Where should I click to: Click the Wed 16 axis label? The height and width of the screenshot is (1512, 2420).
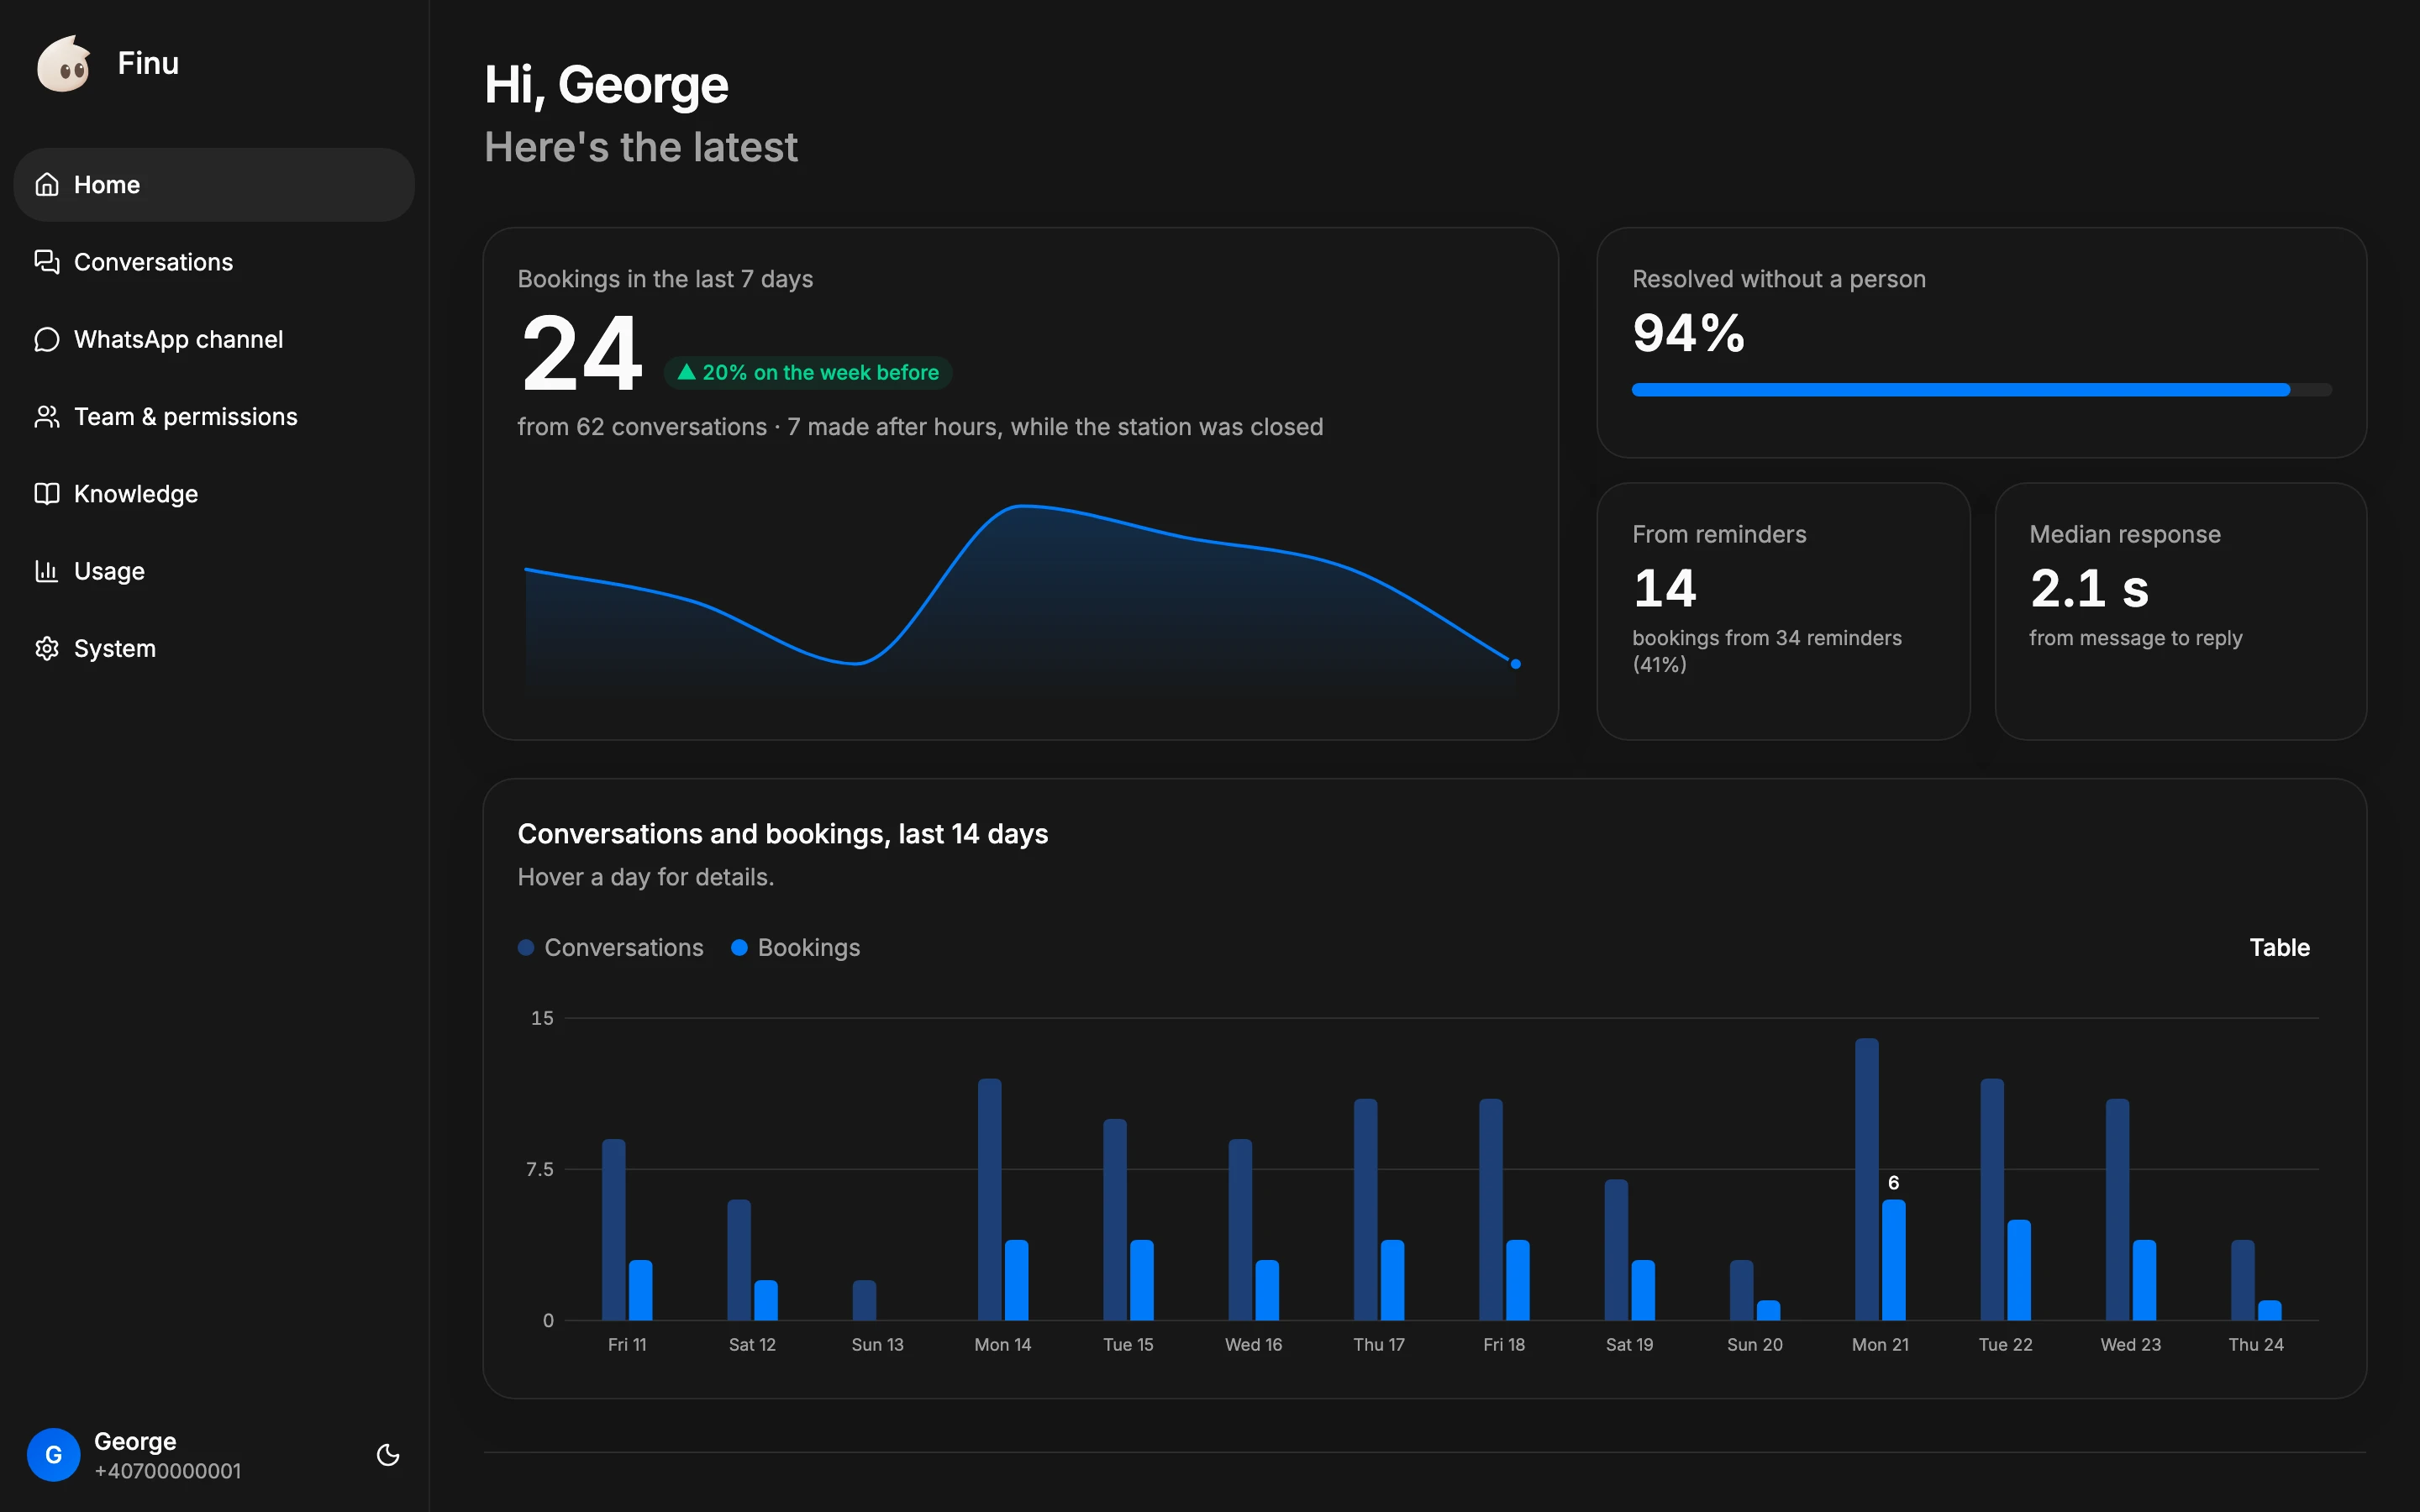point(1253,1345)
